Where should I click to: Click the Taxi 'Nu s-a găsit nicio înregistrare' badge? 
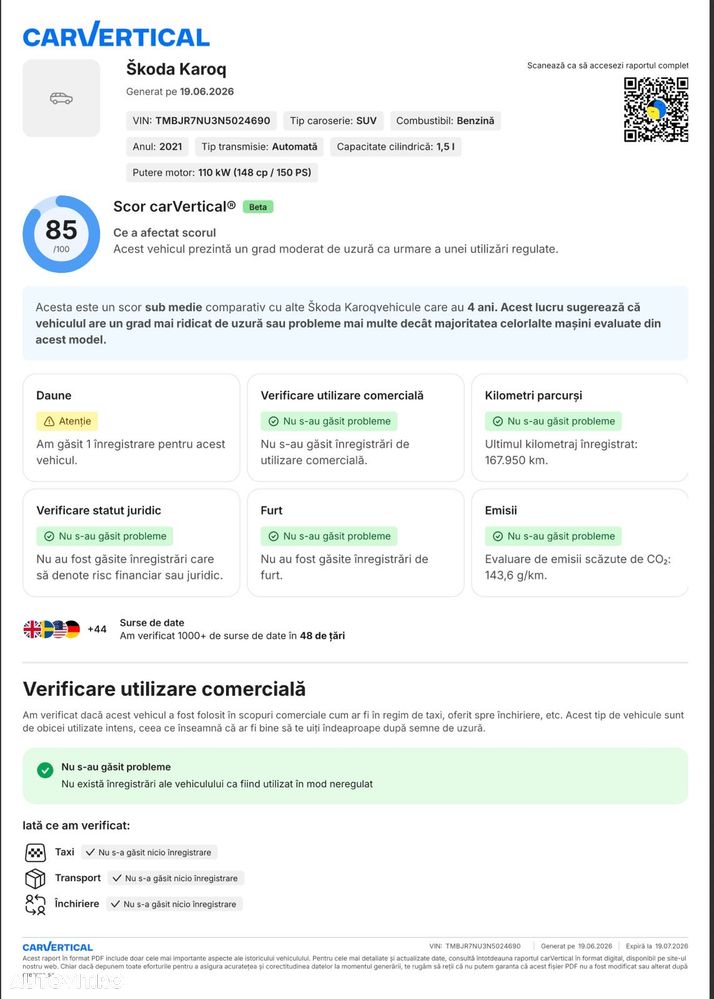point(149,852)
